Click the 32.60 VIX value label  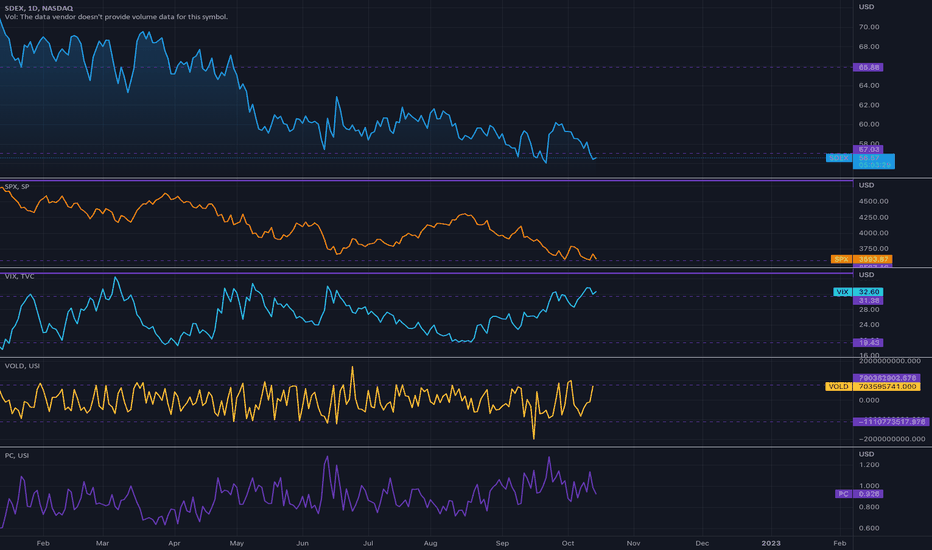[868, 292]
